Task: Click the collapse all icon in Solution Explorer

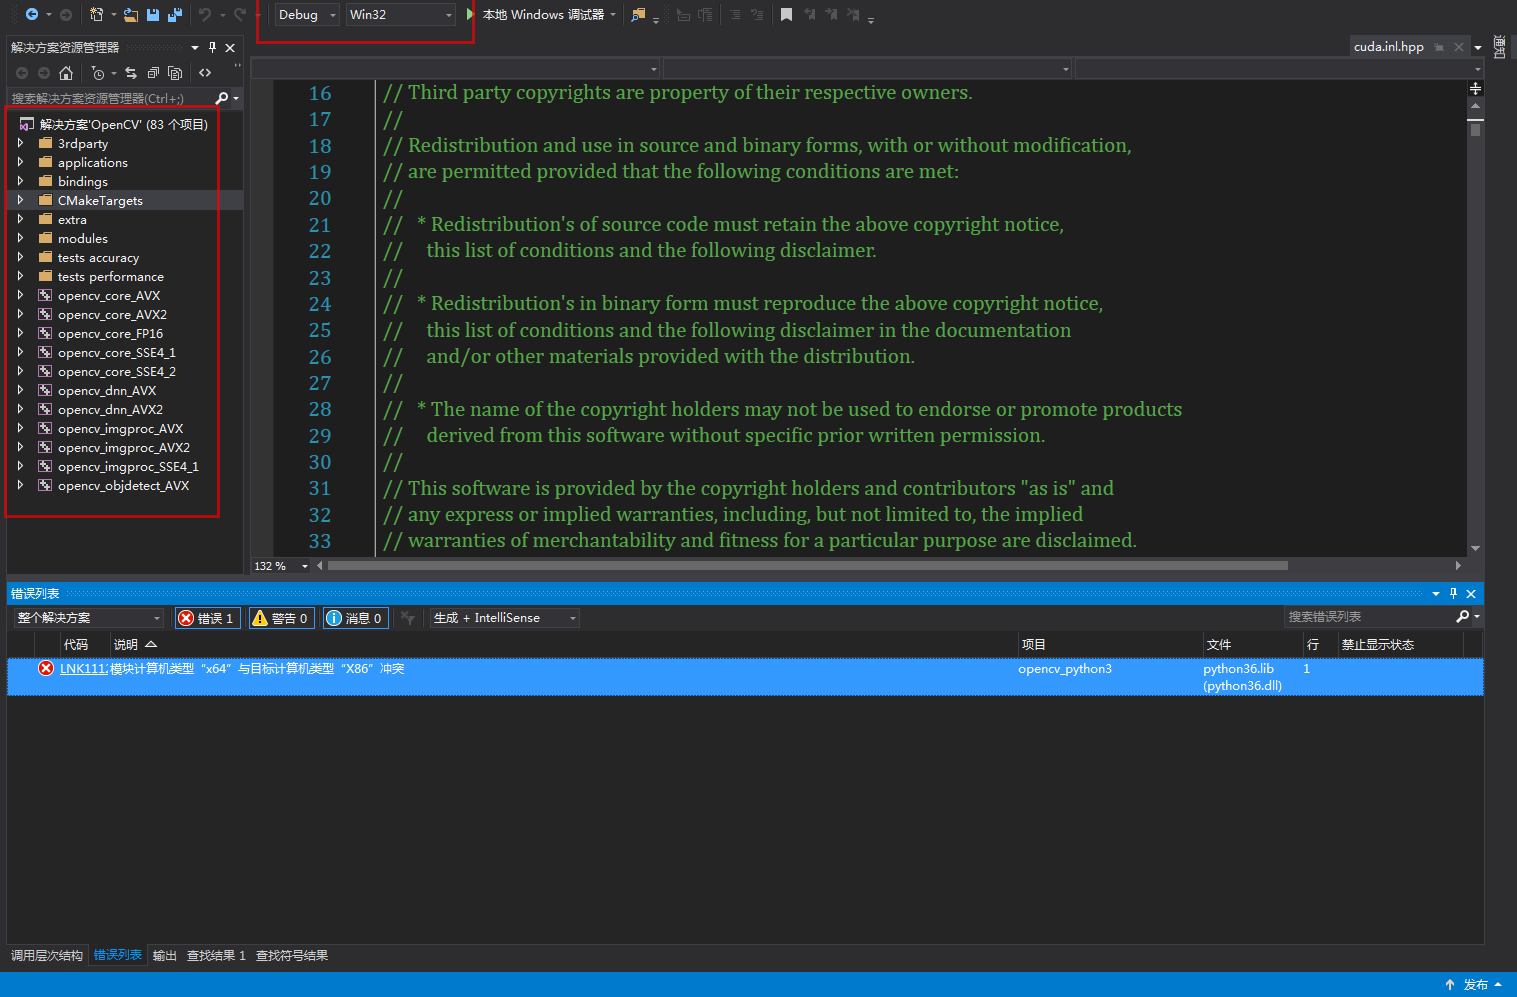Action: click(x=153, y=73)
